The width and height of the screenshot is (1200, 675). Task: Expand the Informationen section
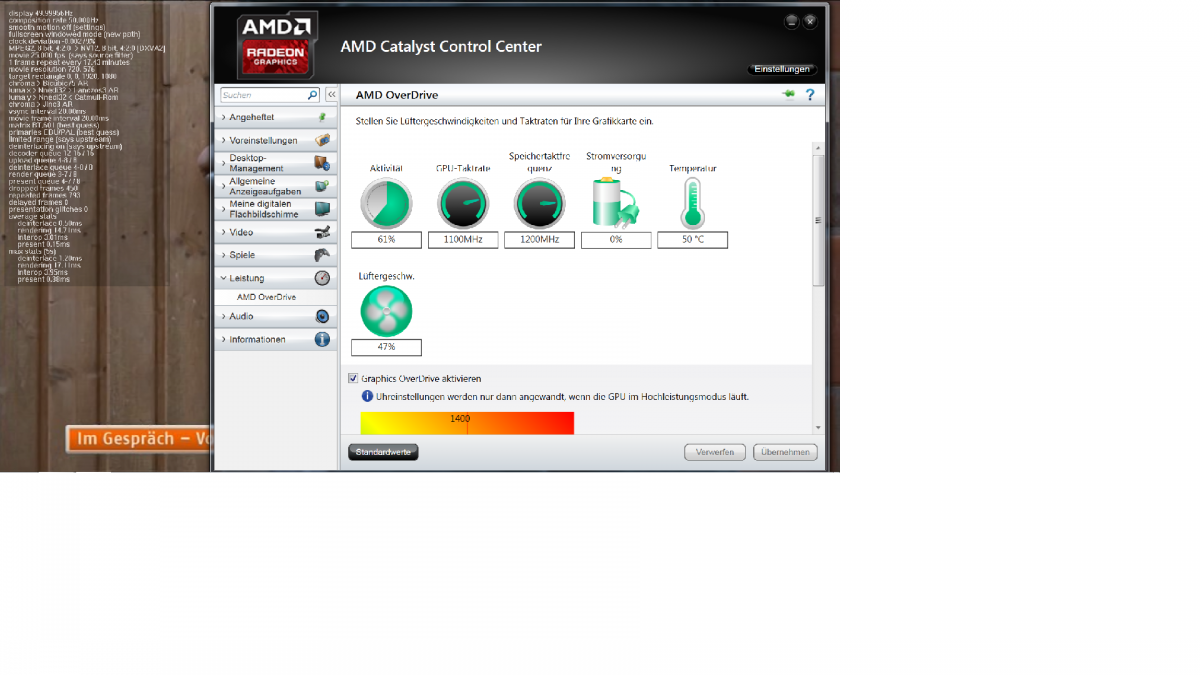tap(277, 339)
